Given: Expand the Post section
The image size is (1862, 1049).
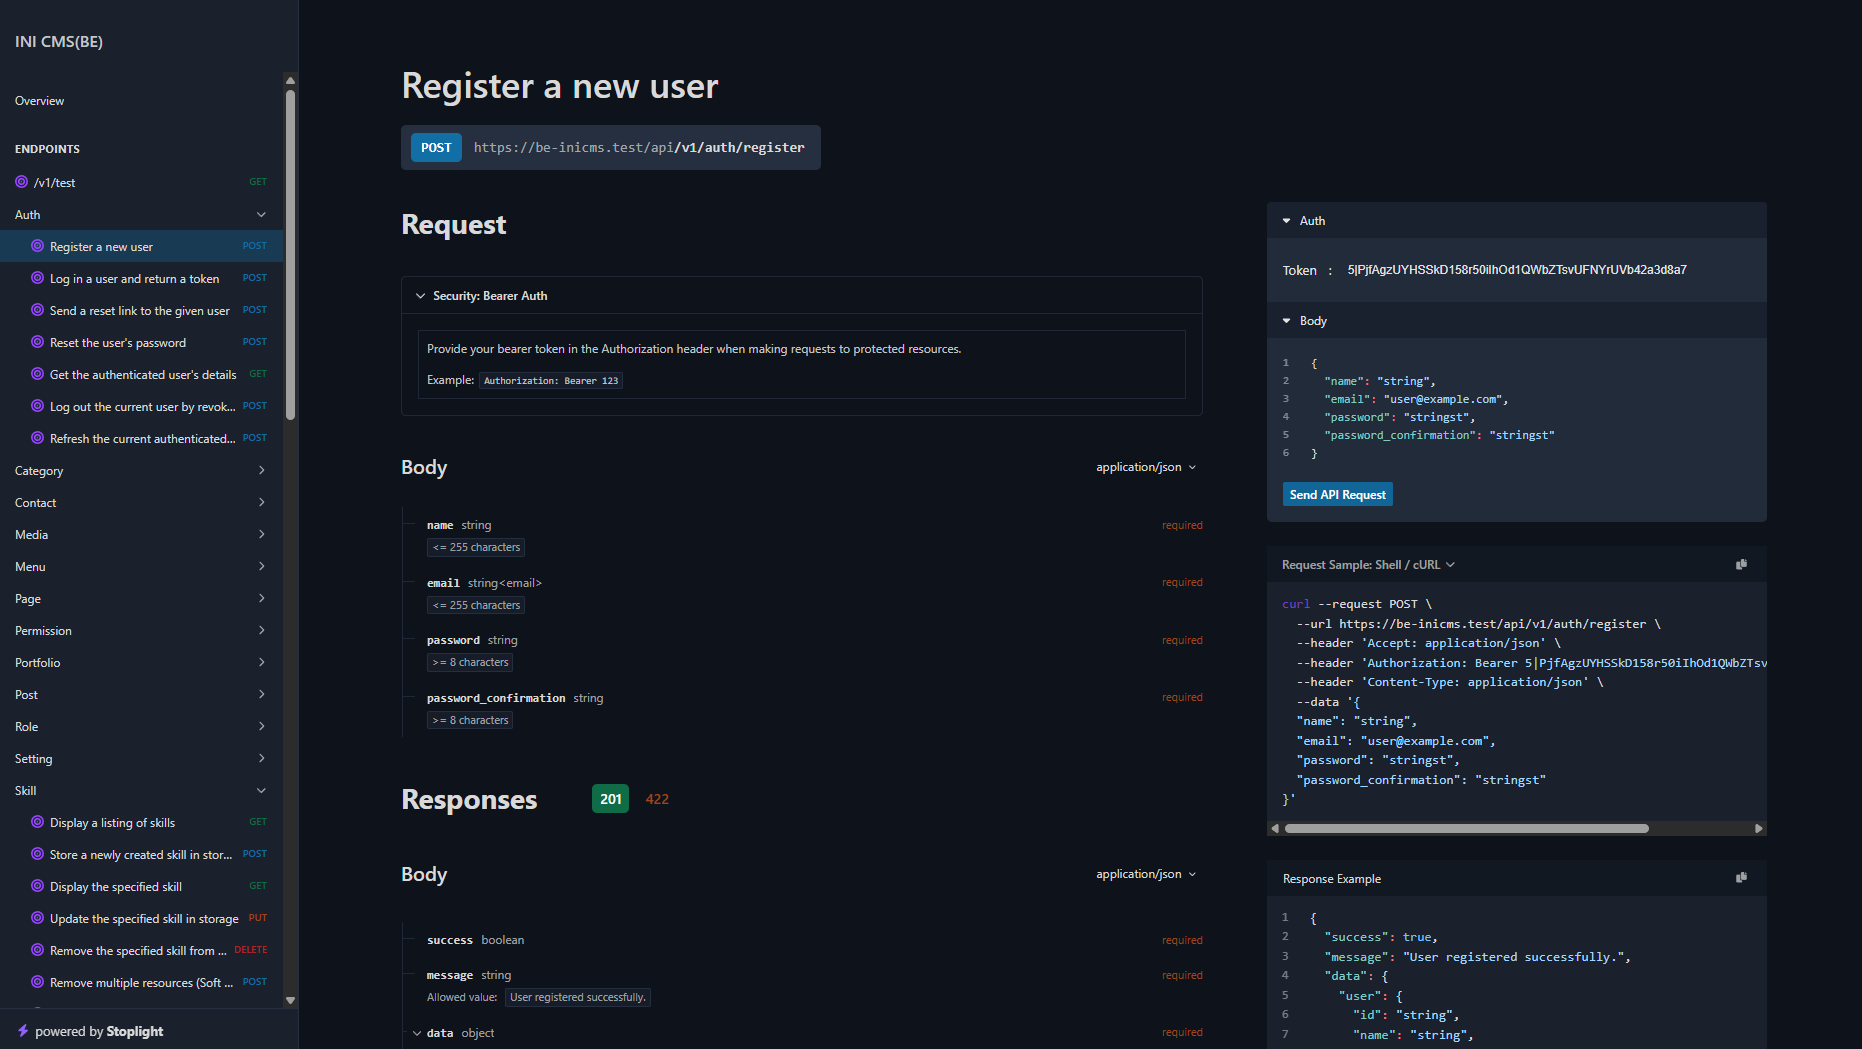Looking at the screenshot, I should coord(261,695).
